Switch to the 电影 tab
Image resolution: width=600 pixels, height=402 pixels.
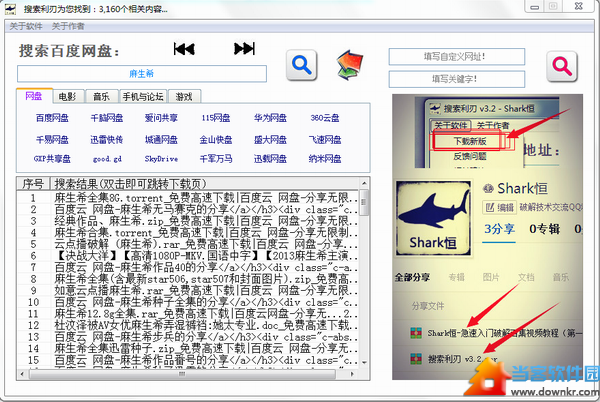68,97
